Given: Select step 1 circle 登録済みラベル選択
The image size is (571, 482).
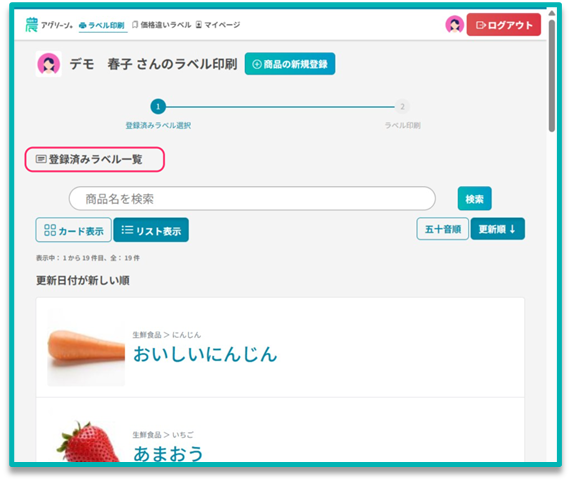Looking at the screenshot, I should click(158, 107).
